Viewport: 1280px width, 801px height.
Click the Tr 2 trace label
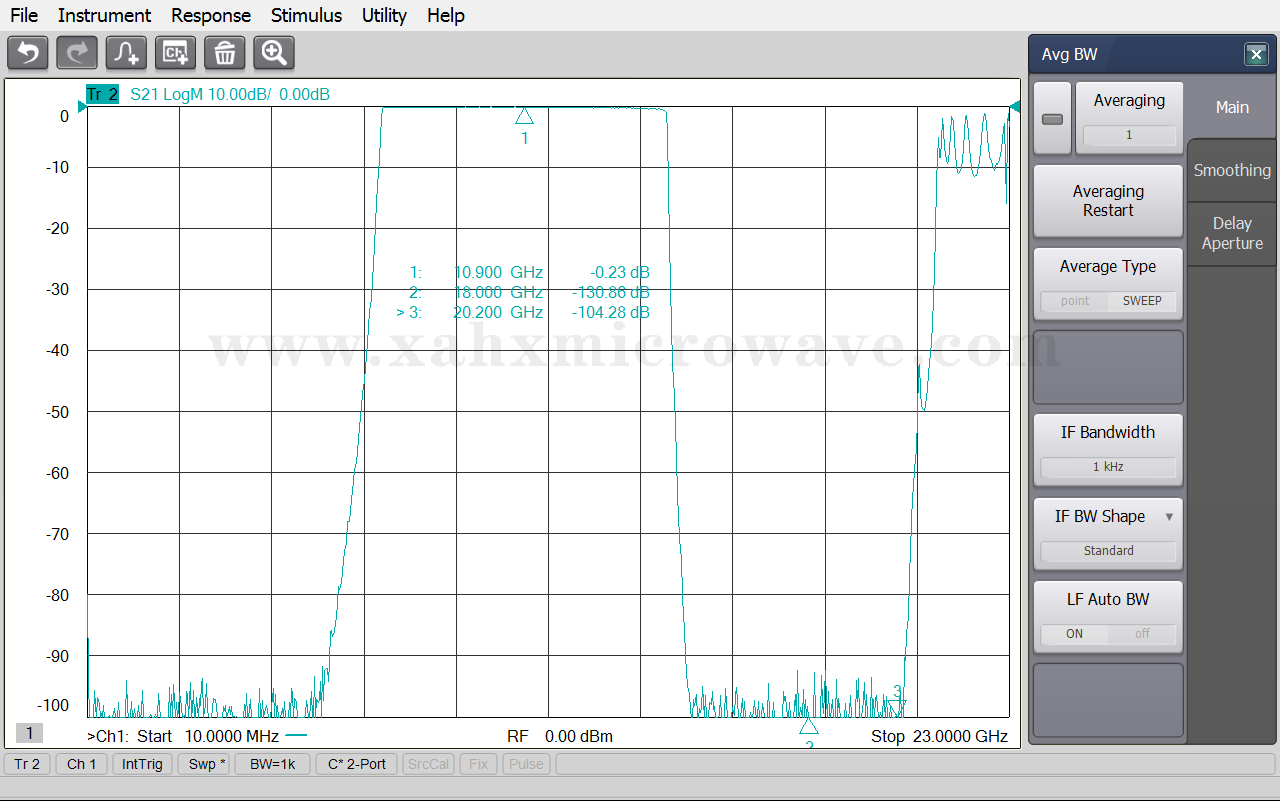point(102,95)
